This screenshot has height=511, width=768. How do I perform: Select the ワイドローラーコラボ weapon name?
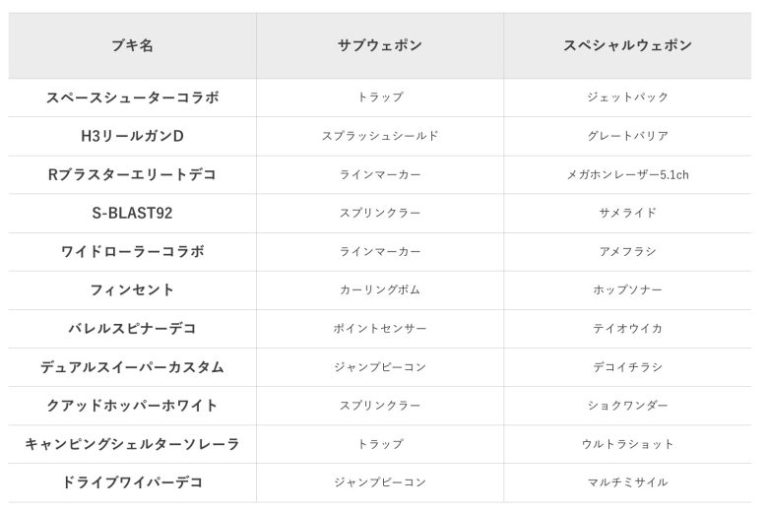(x=132, y=252)
